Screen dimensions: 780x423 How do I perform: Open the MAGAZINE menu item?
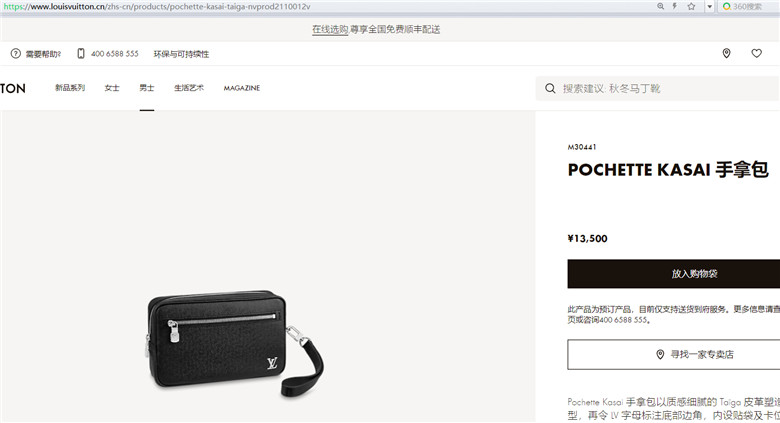tap(242, 88)
